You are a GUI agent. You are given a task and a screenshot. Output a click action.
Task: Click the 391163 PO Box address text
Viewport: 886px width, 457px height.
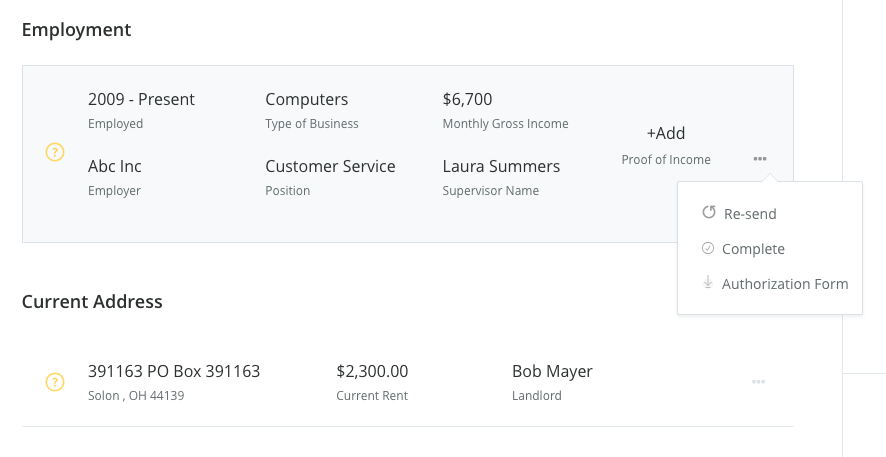(174, 371)
